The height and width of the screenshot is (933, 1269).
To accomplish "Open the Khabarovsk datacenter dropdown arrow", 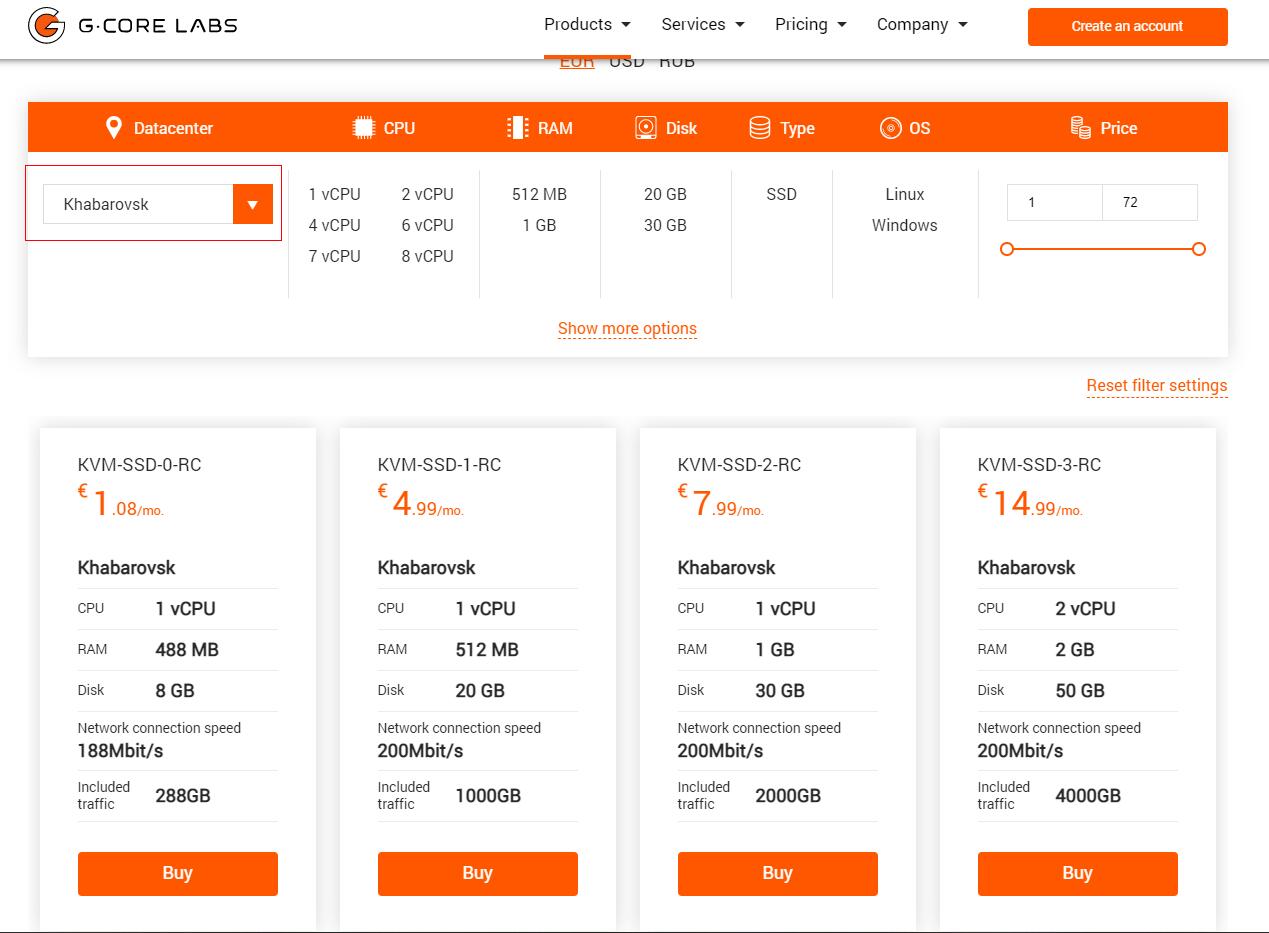I will click(253, 204).
